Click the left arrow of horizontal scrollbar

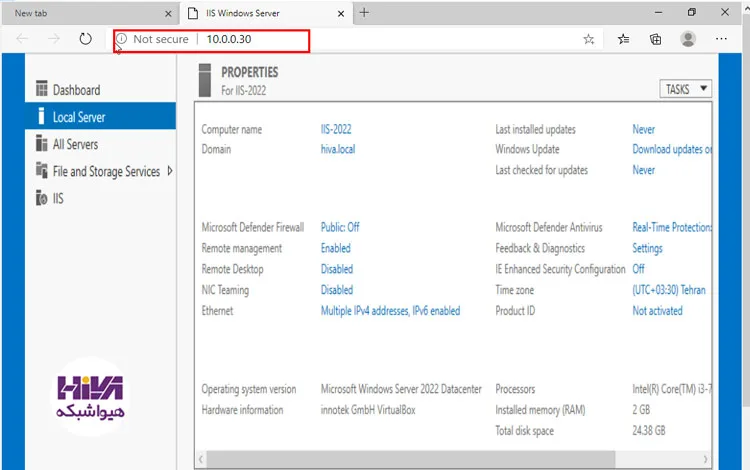pyautogui.click(x=201, y=459)
